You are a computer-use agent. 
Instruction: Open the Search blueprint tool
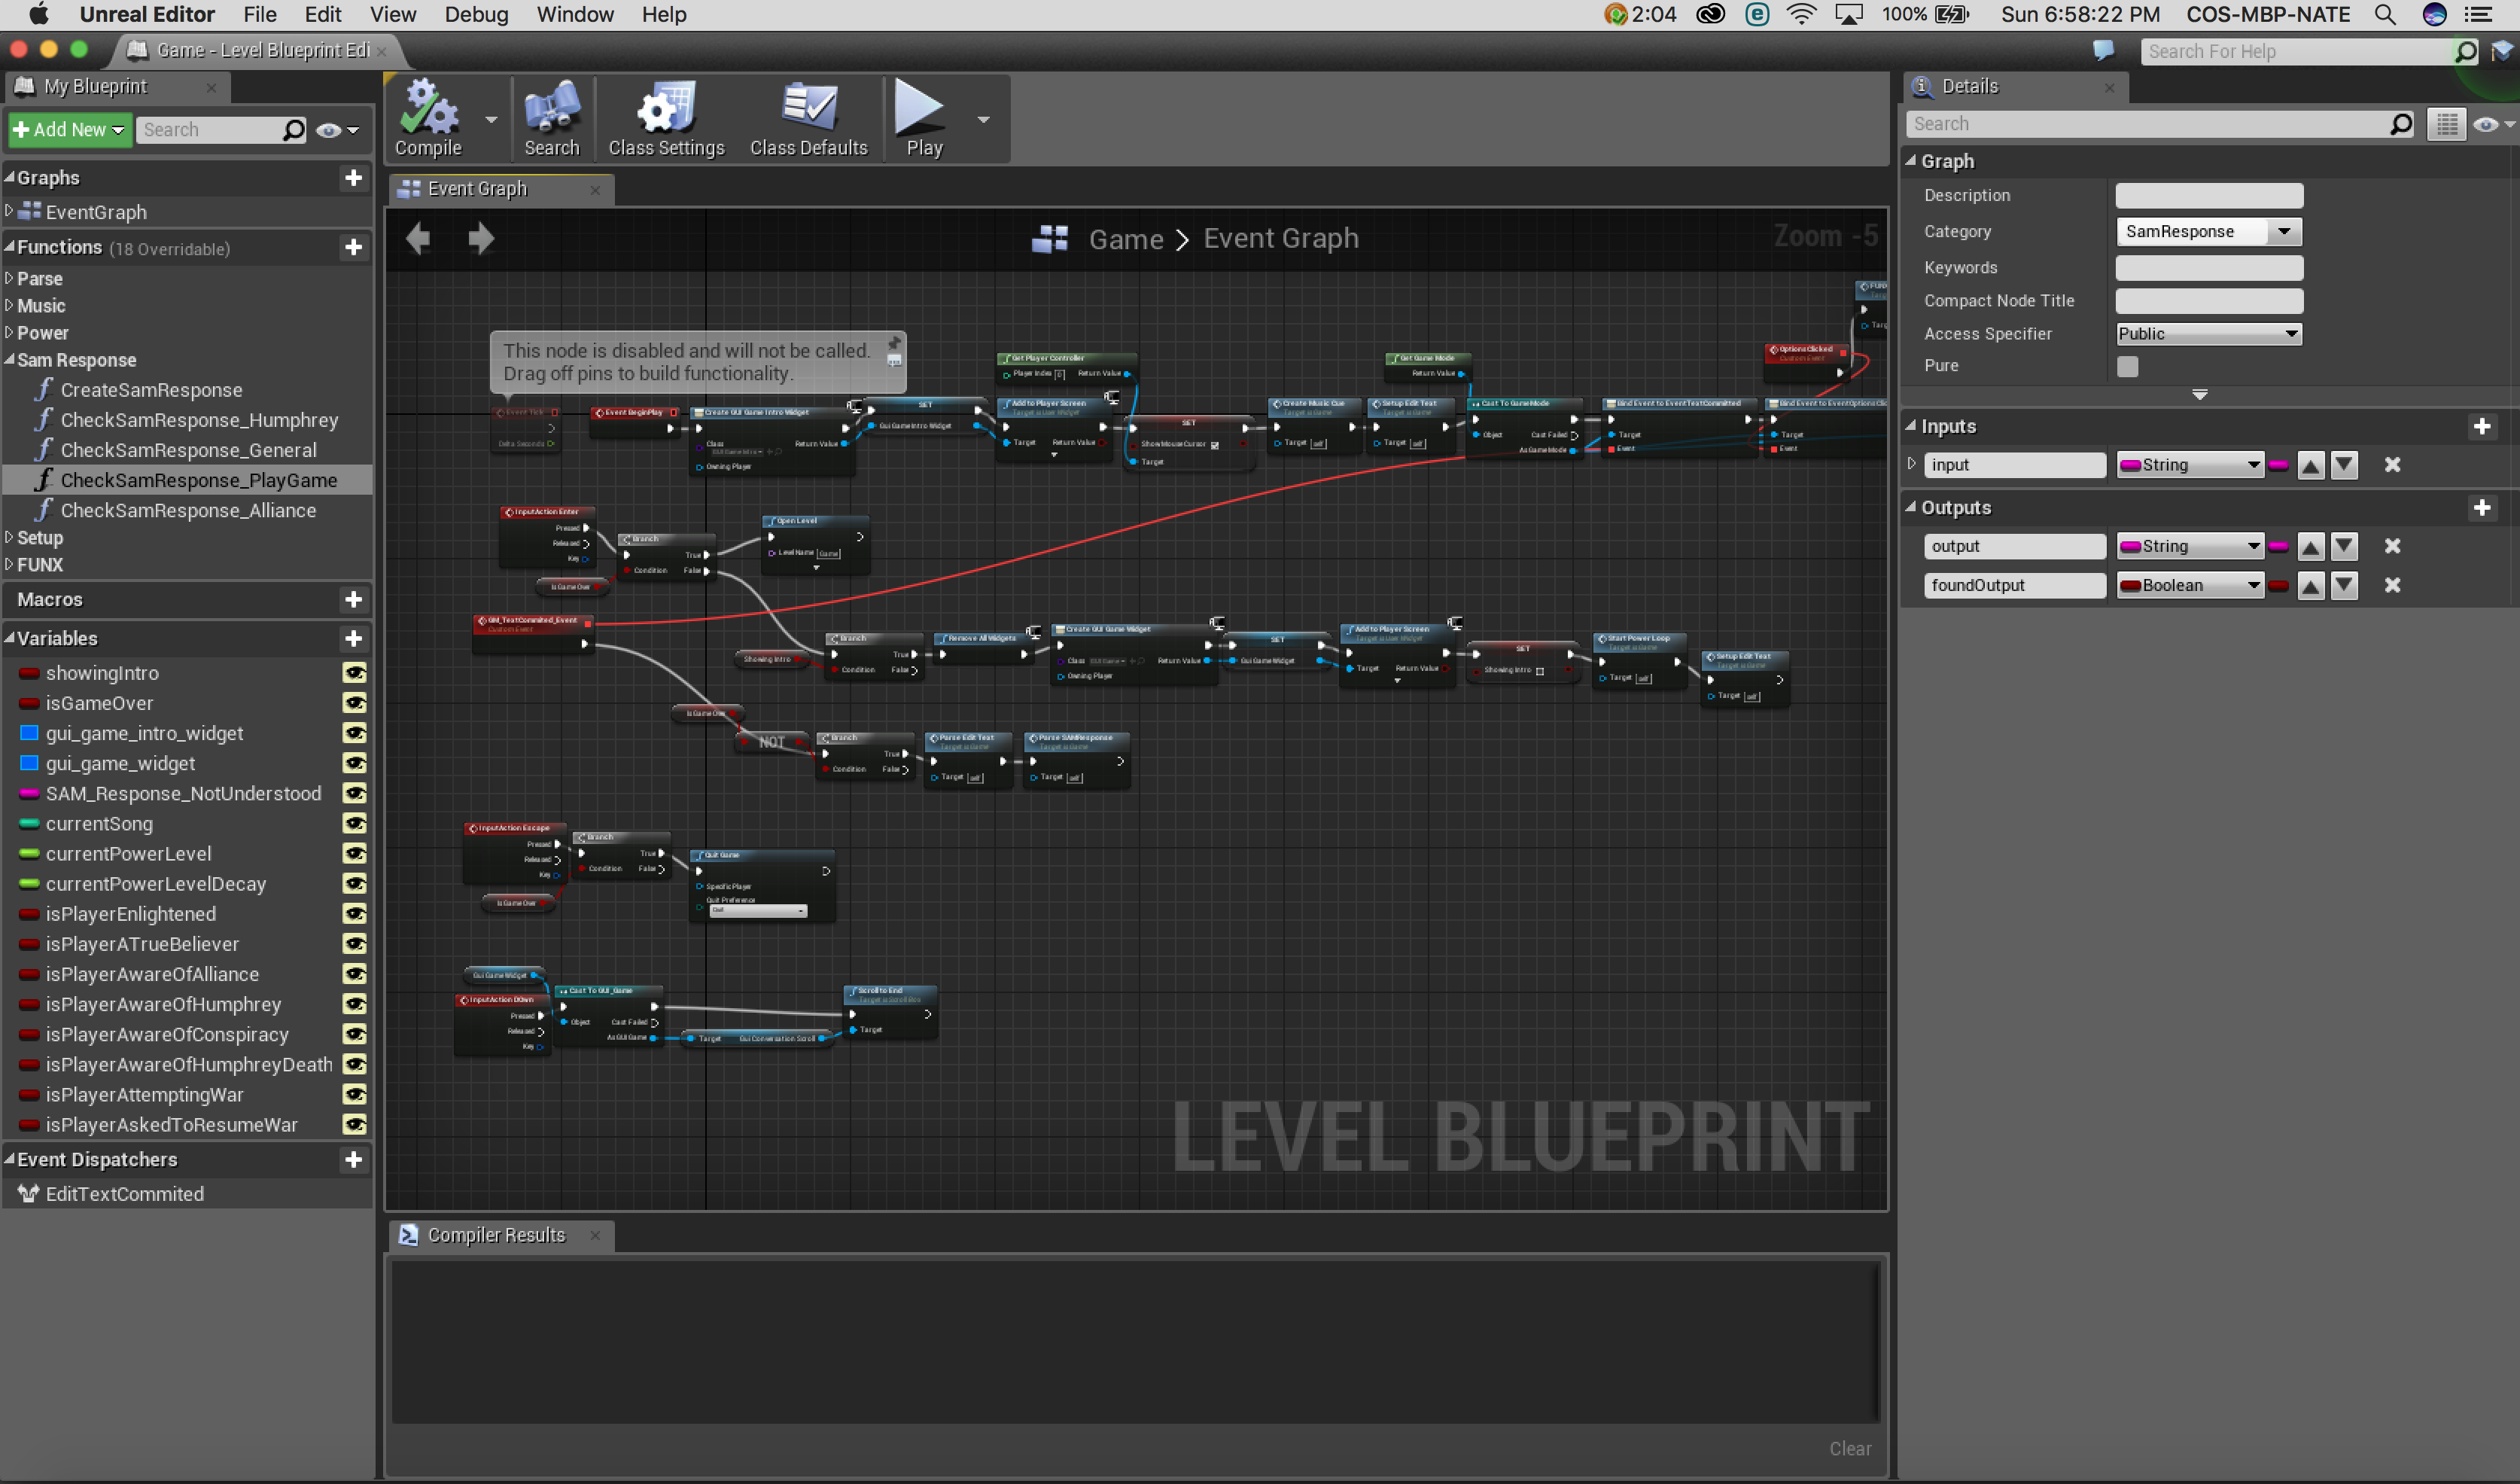pyautogui.click(x=551, y=118)
